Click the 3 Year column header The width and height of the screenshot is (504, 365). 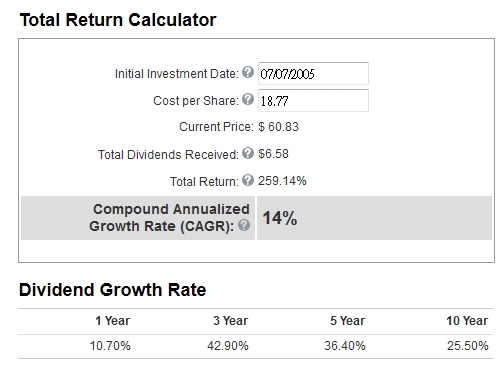pyautogui.click(x=231, y=321)
